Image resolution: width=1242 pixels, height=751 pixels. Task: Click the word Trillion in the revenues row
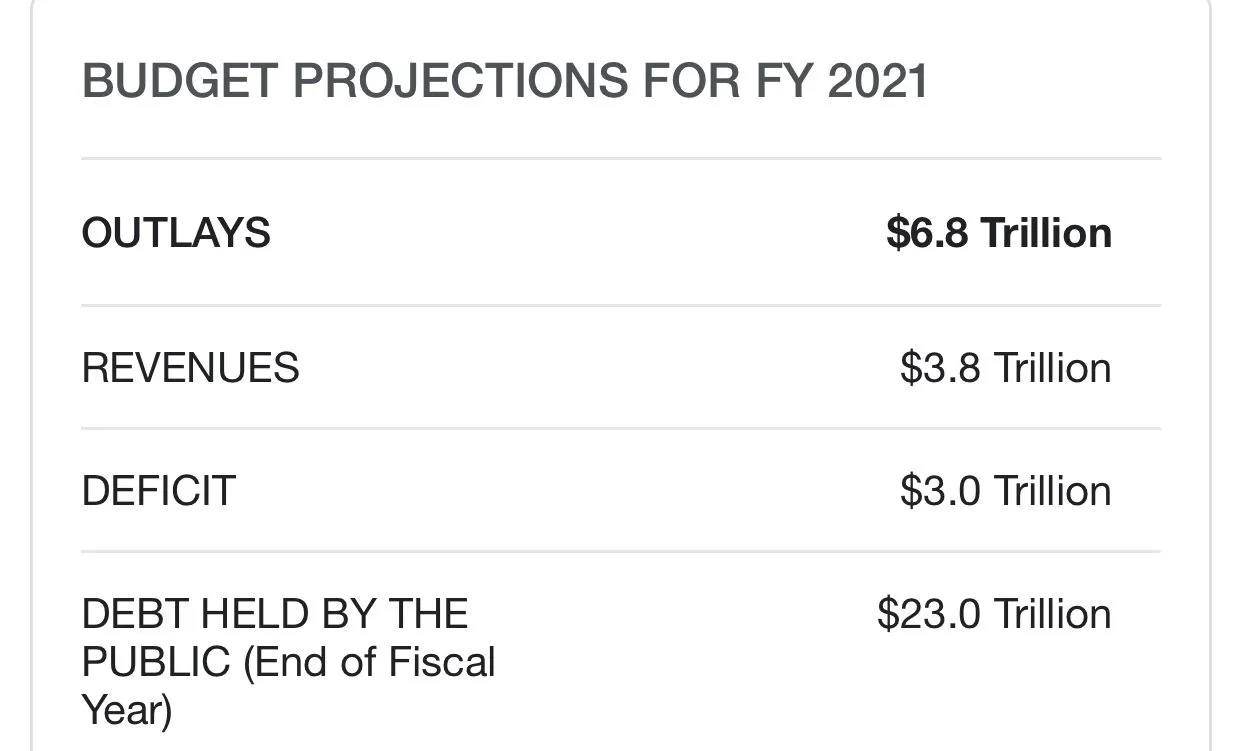[1052, 368]
